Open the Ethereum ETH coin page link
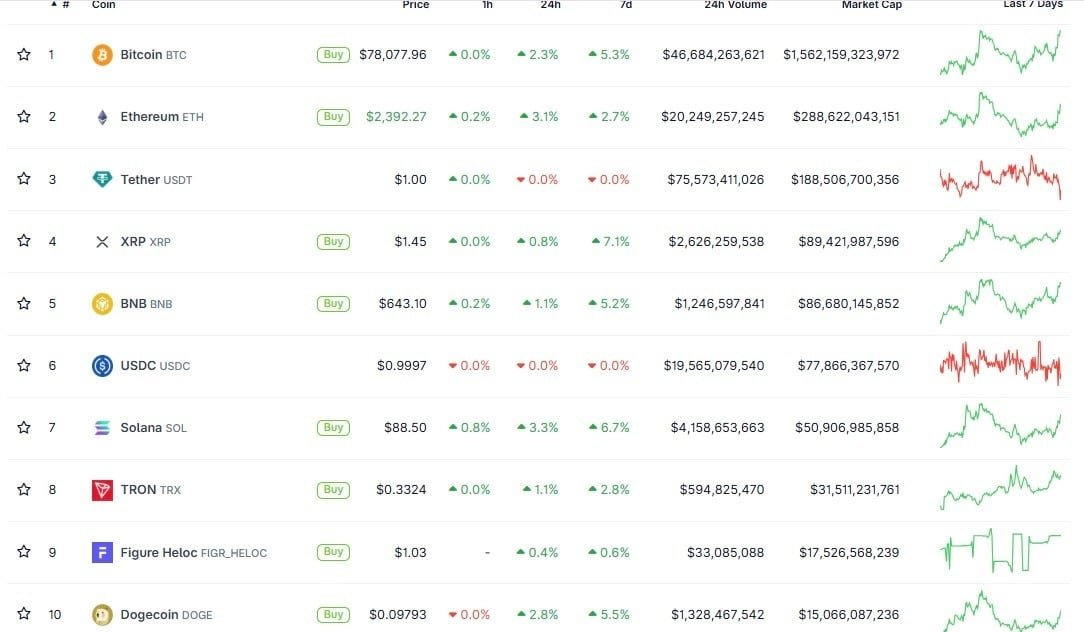 point(160,116)
